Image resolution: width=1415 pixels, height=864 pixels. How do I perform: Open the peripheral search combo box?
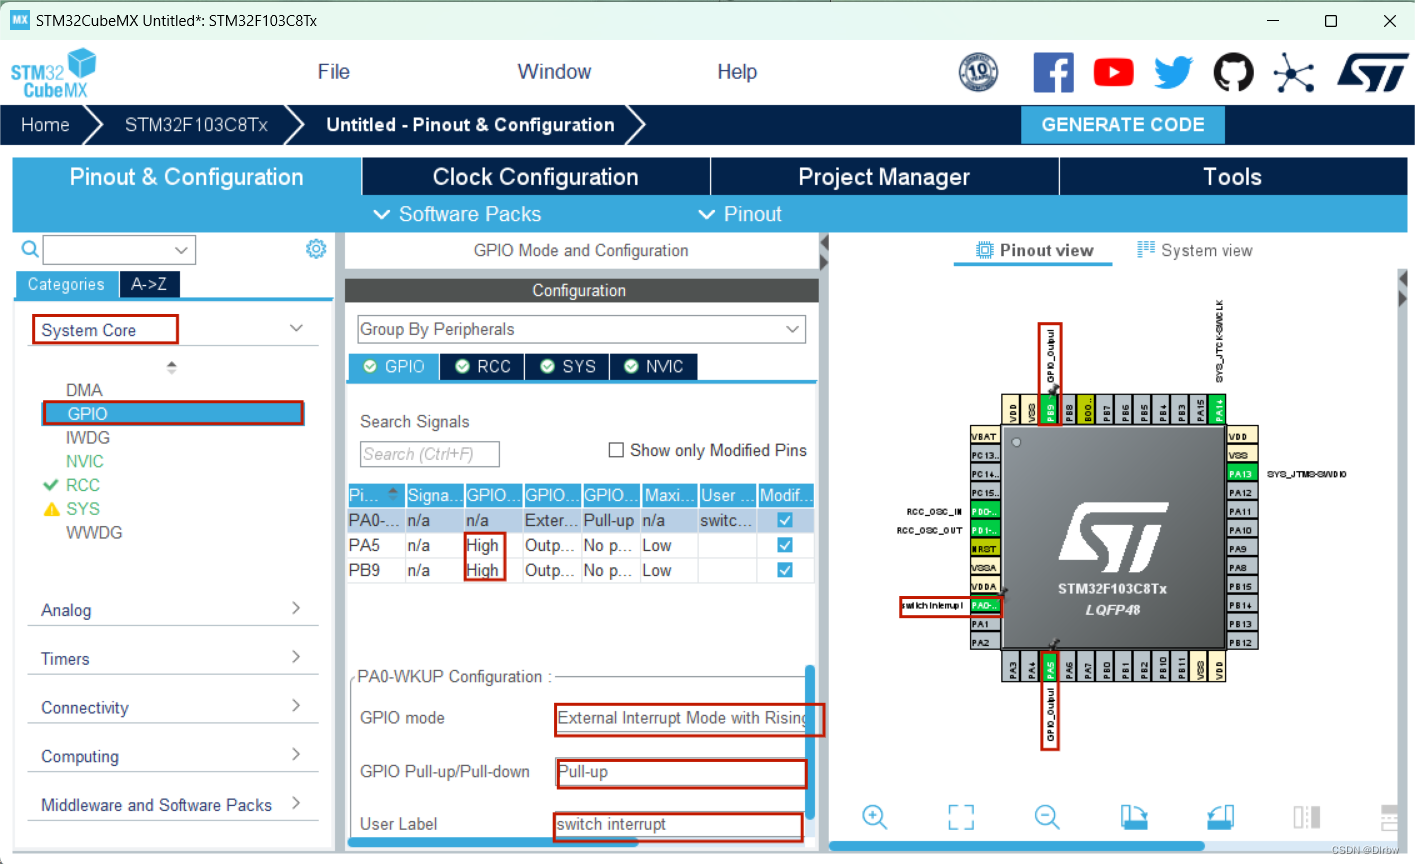[x=119, y=250]
